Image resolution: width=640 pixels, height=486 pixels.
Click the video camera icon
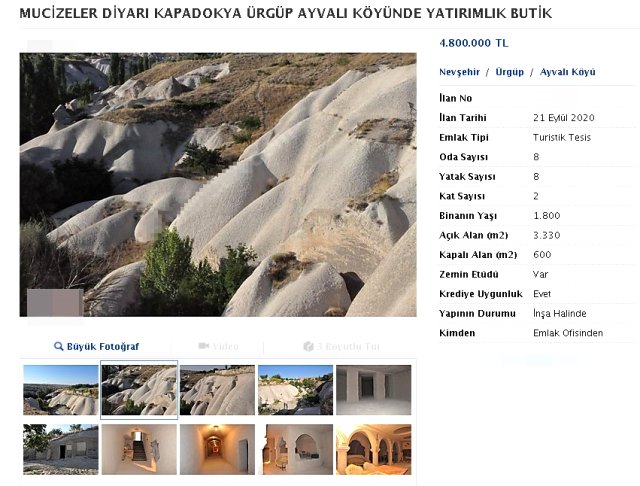(203, 346)
